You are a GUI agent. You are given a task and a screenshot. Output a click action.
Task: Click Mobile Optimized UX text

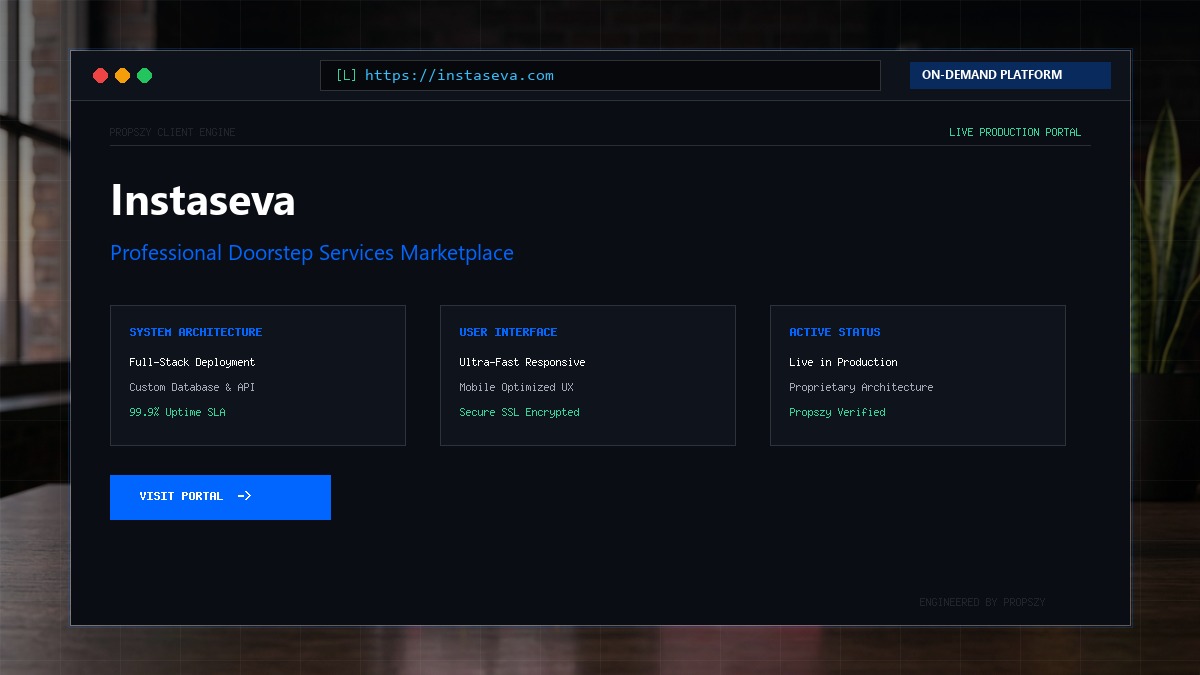point(516,387)
